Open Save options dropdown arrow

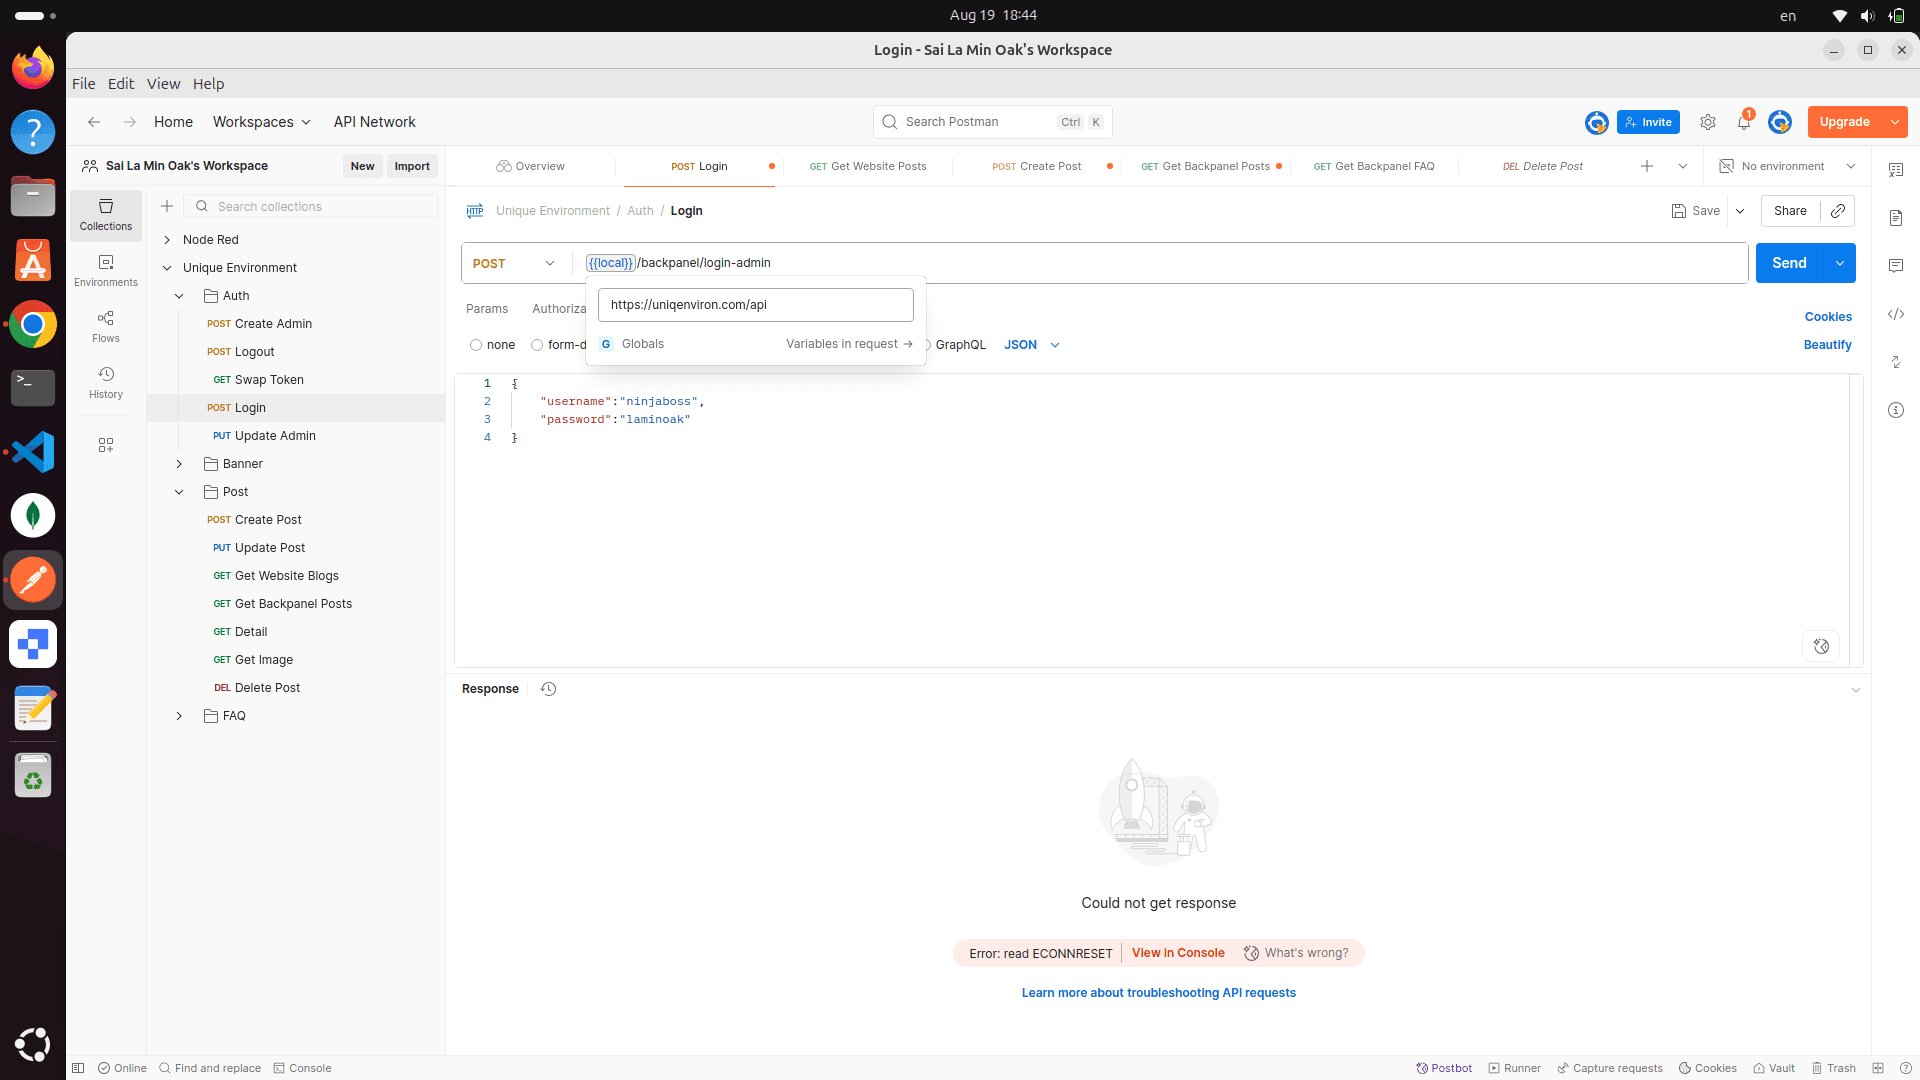click(1740, 211)
